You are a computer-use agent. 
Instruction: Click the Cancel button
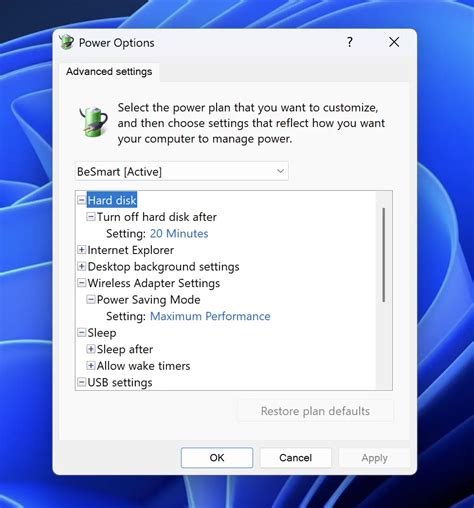[x=296, y=458]
